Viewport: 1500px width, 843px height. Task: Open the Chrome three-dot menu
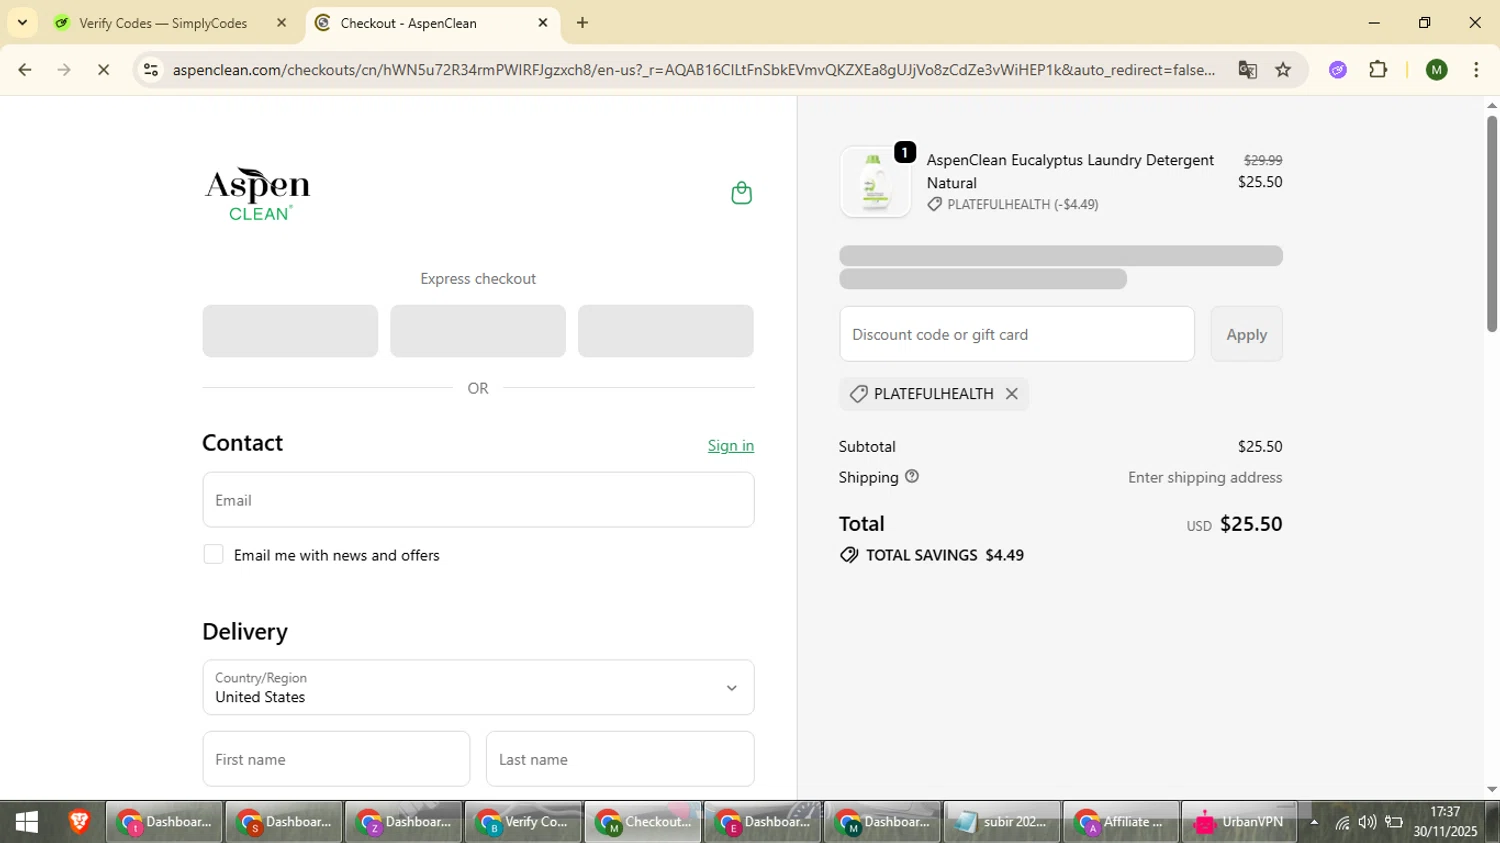tap(1477, 70)
